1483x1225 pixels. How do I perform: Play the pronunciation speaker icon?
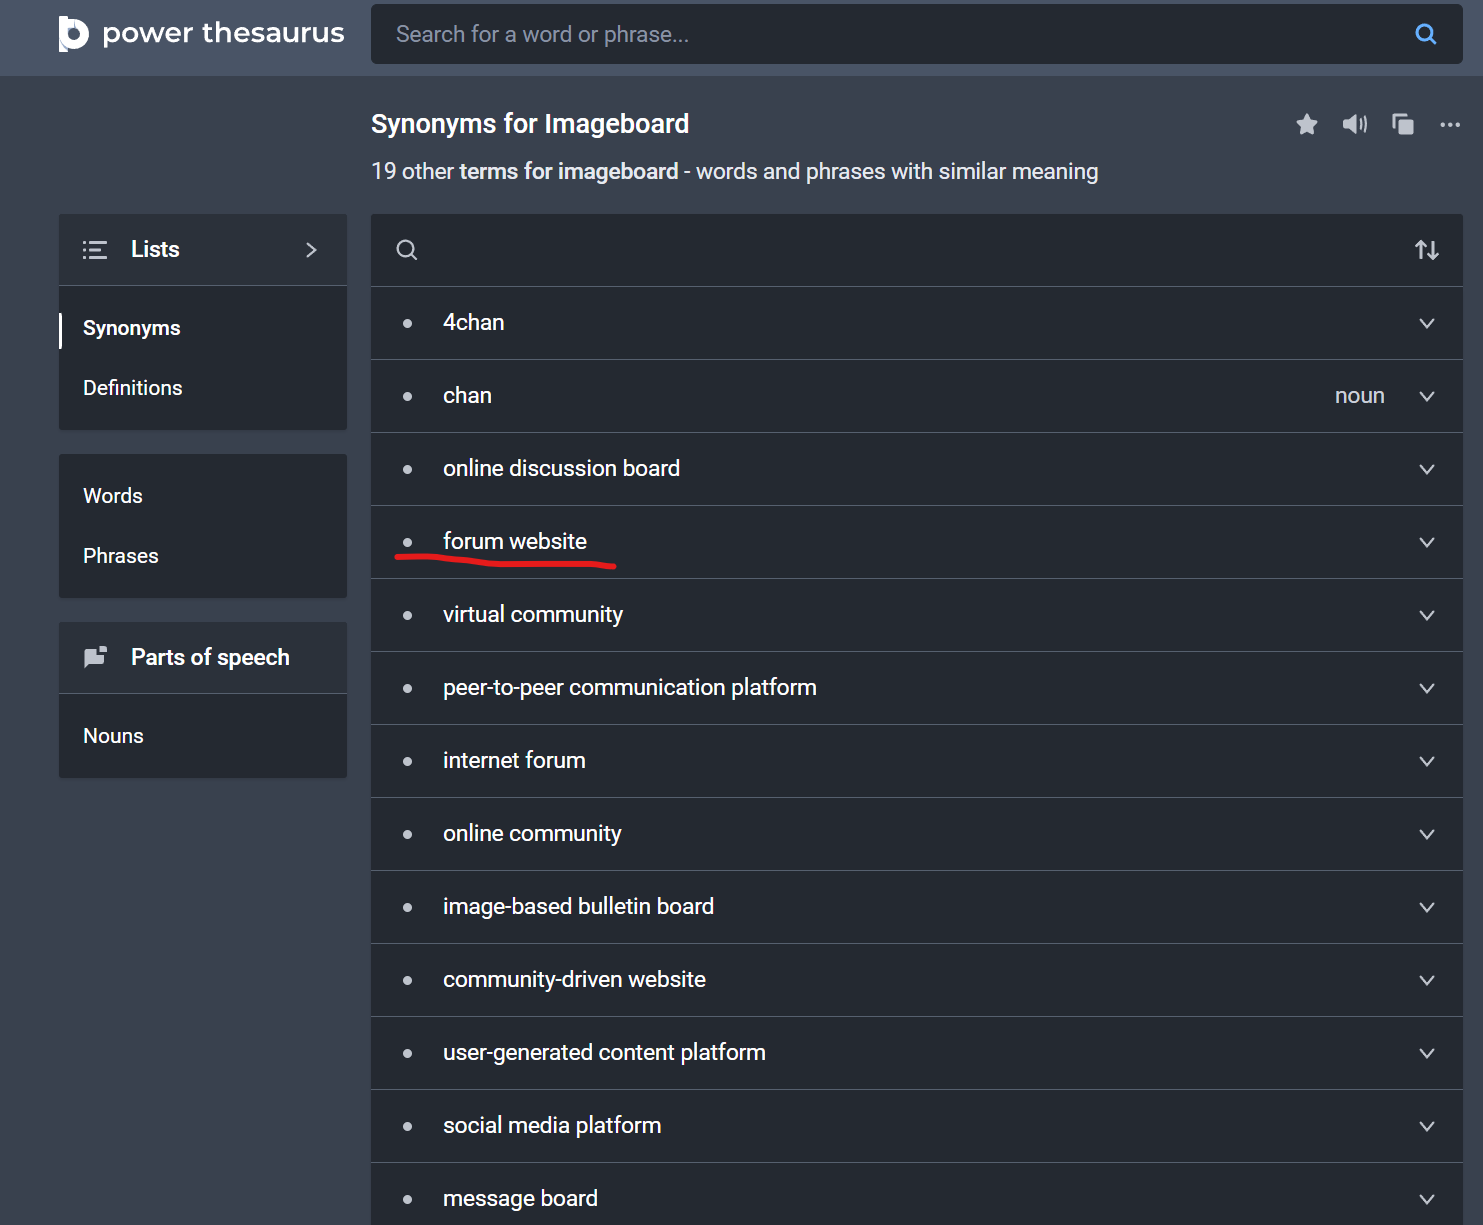pos(1354,124)
